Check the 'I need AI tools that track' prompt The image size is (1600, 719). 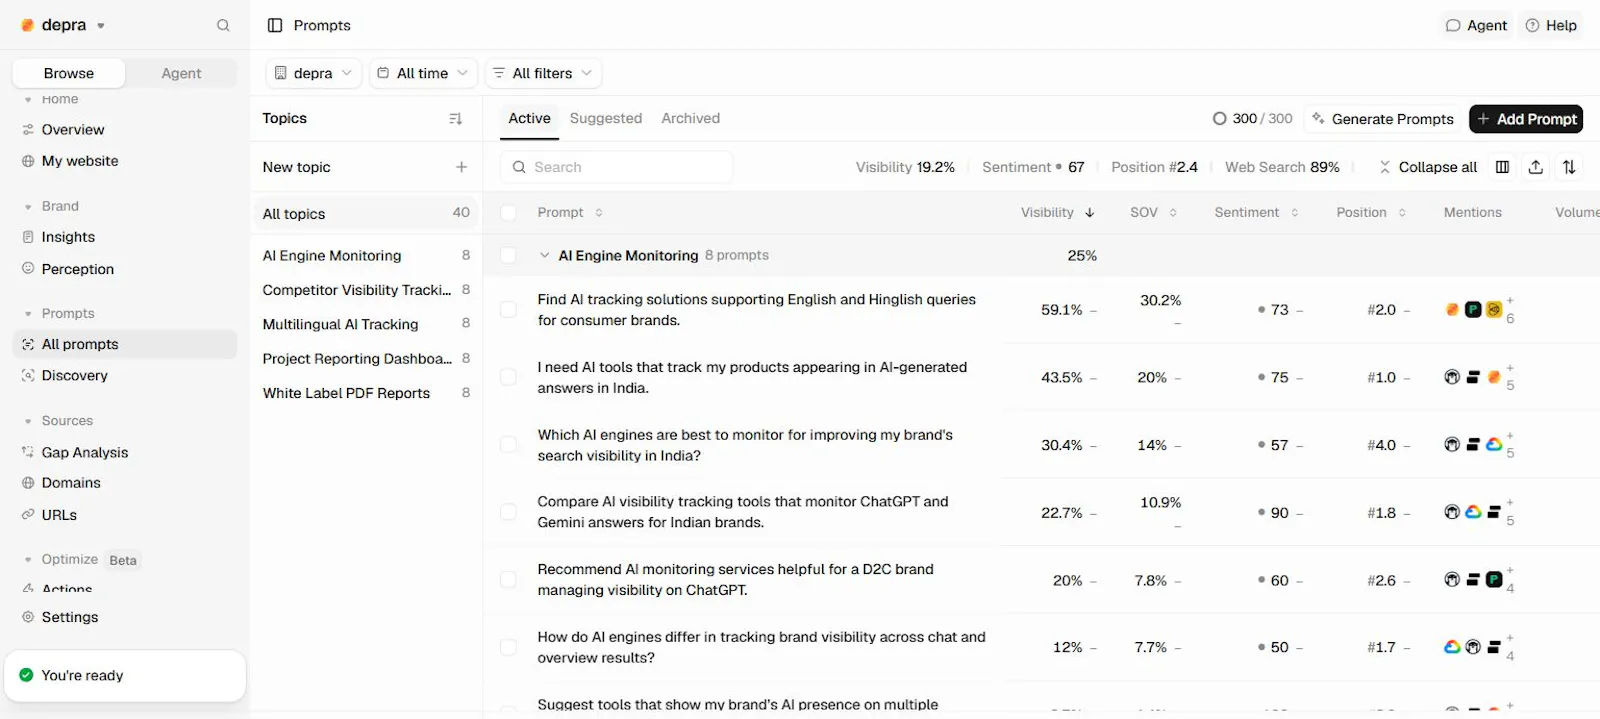click(508, 377)
